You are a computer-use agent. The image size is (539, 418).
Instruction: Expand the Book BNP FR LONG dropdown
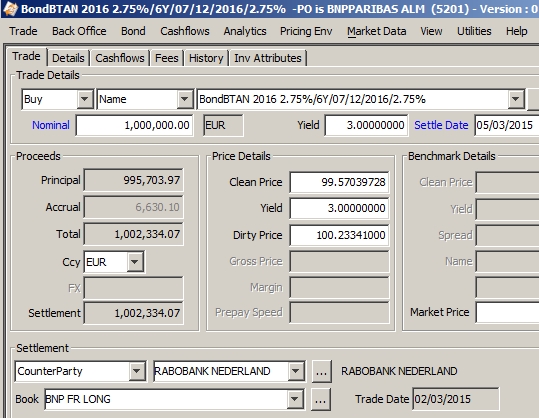tap(295, 399)
